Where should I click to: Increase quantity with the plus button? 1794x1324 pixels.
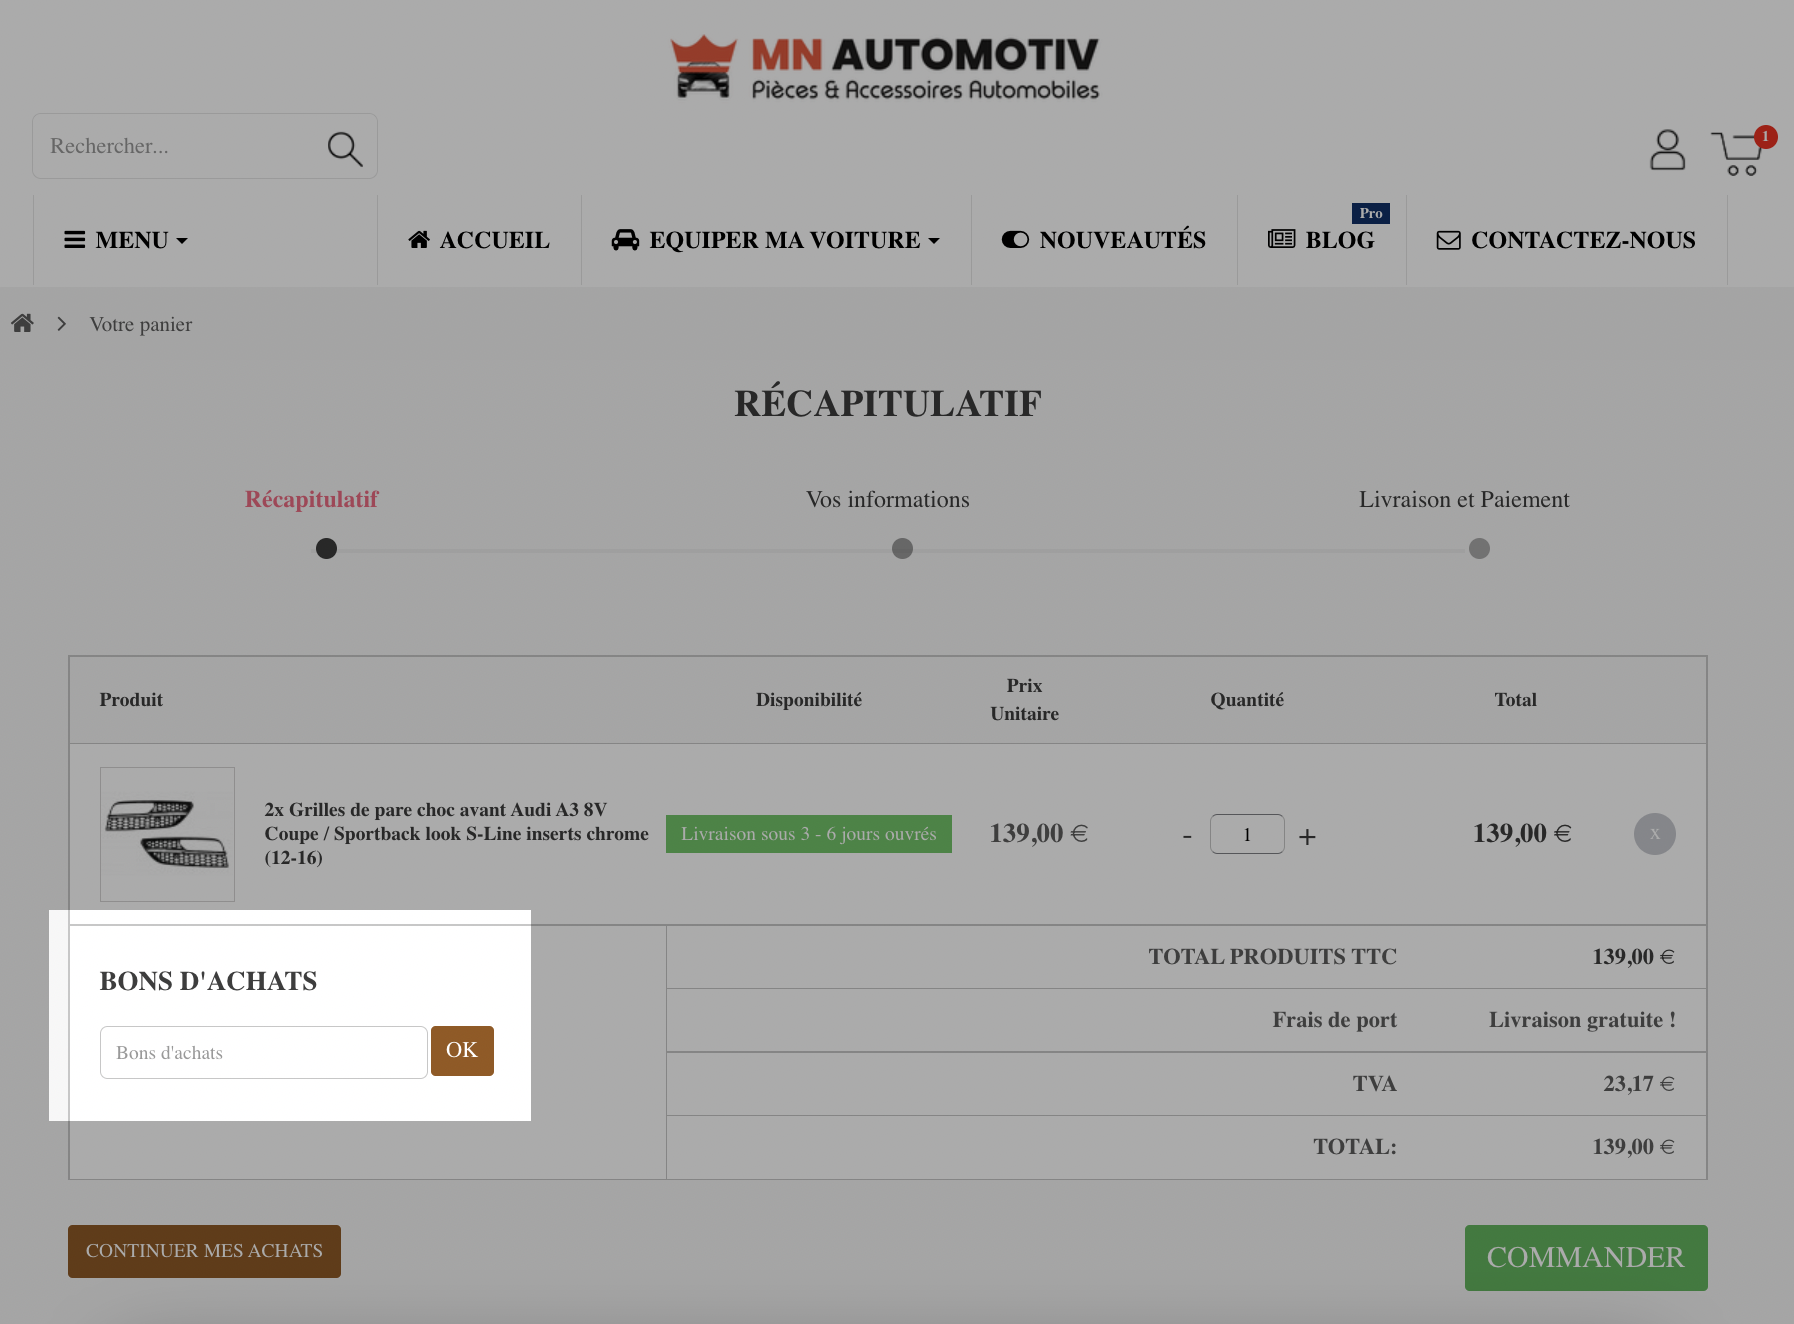[x=1307, y=836]
